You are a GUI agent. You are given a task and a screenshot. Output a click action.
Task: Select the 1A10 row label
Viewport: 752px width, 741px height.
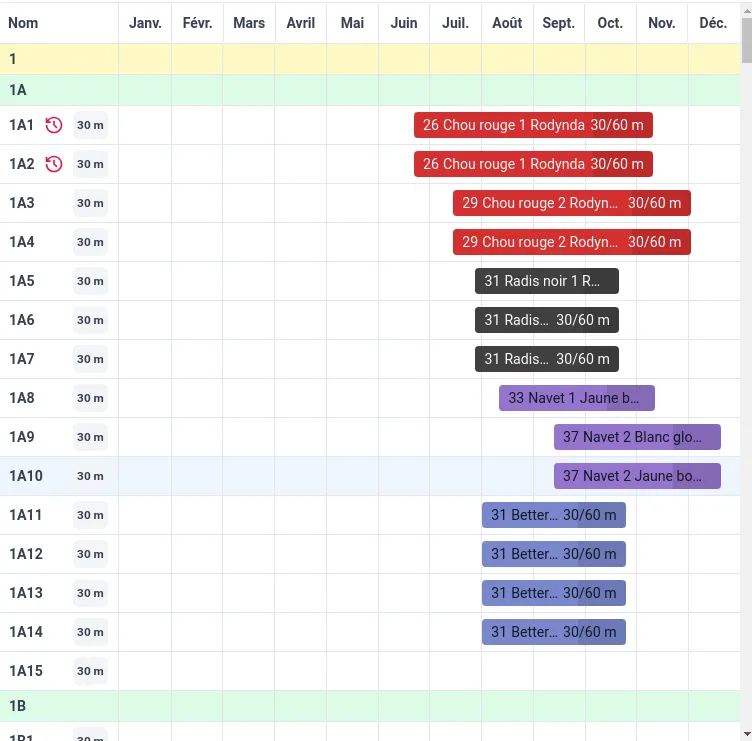[x=26, y=476]
